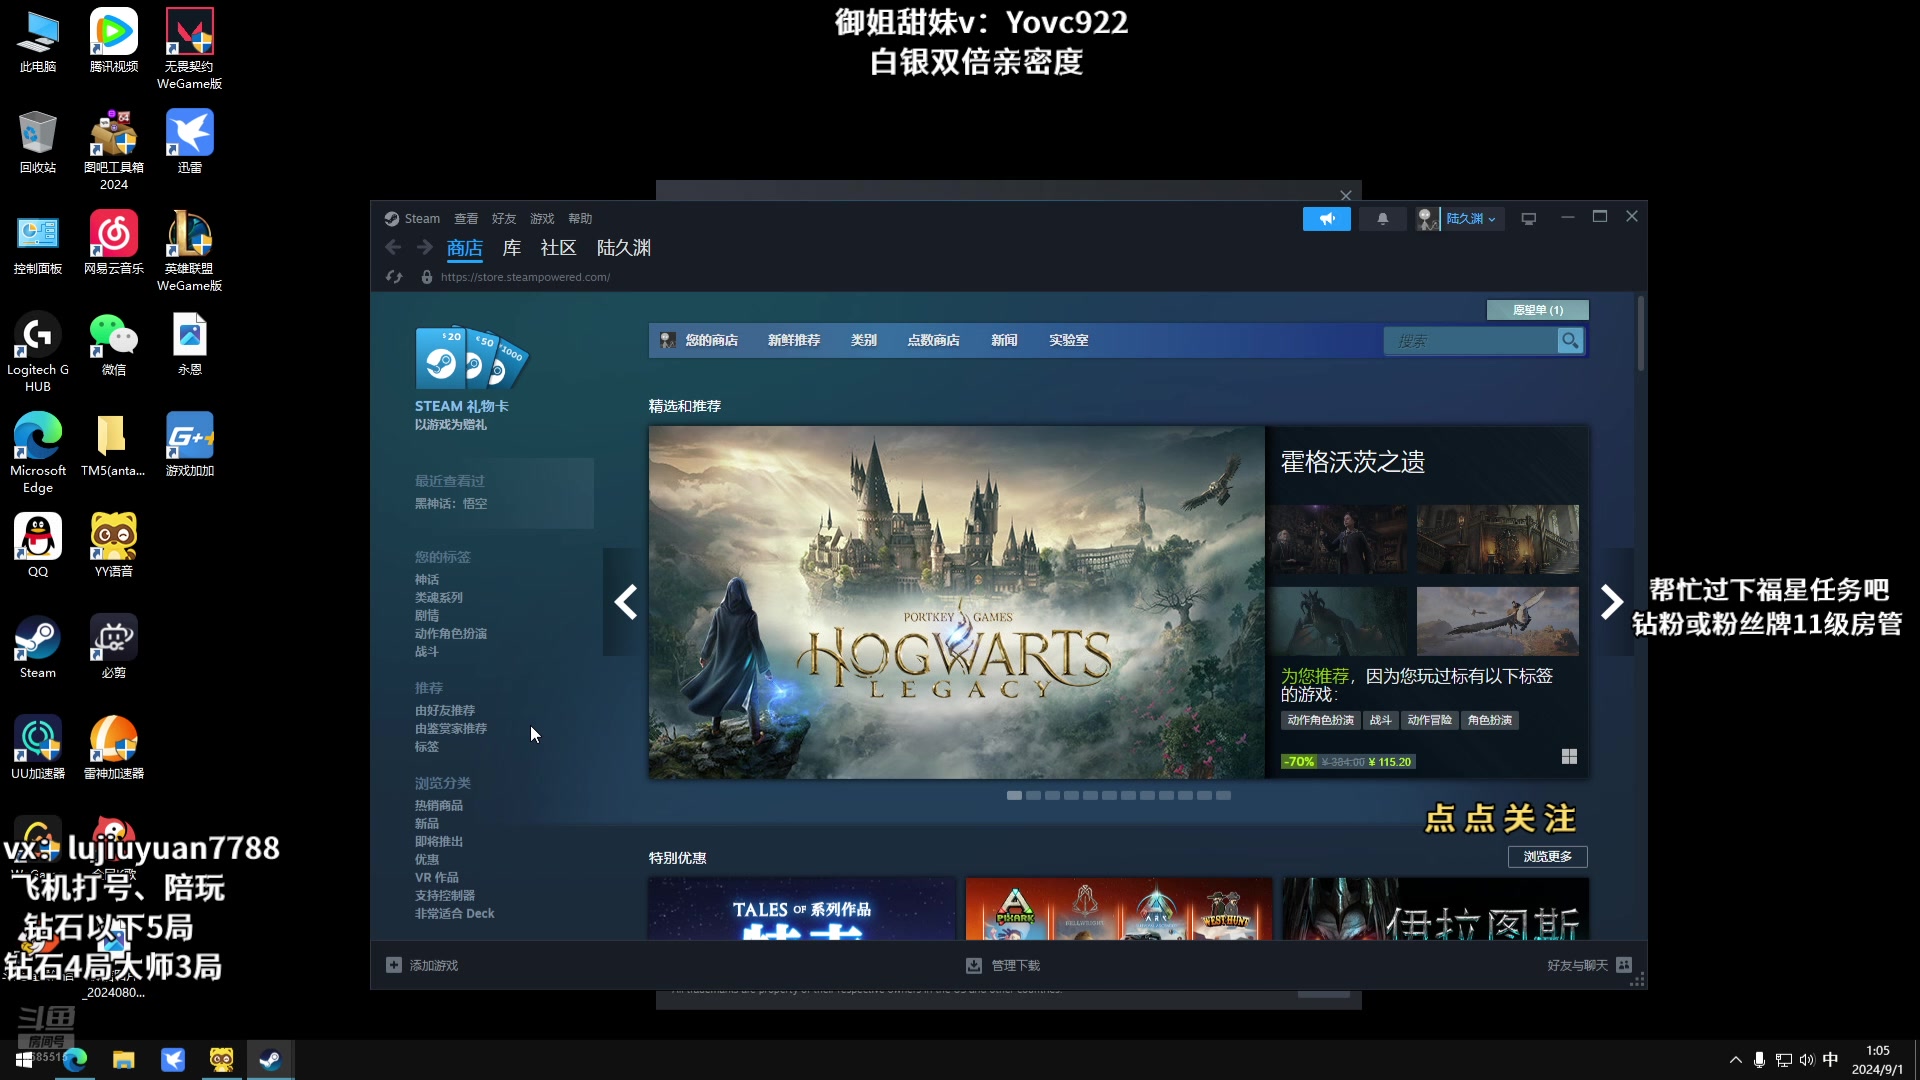1920x1080 pixels.
Task: Select the 动作角色扮演 sidebar tag
Action: (451, 634)
